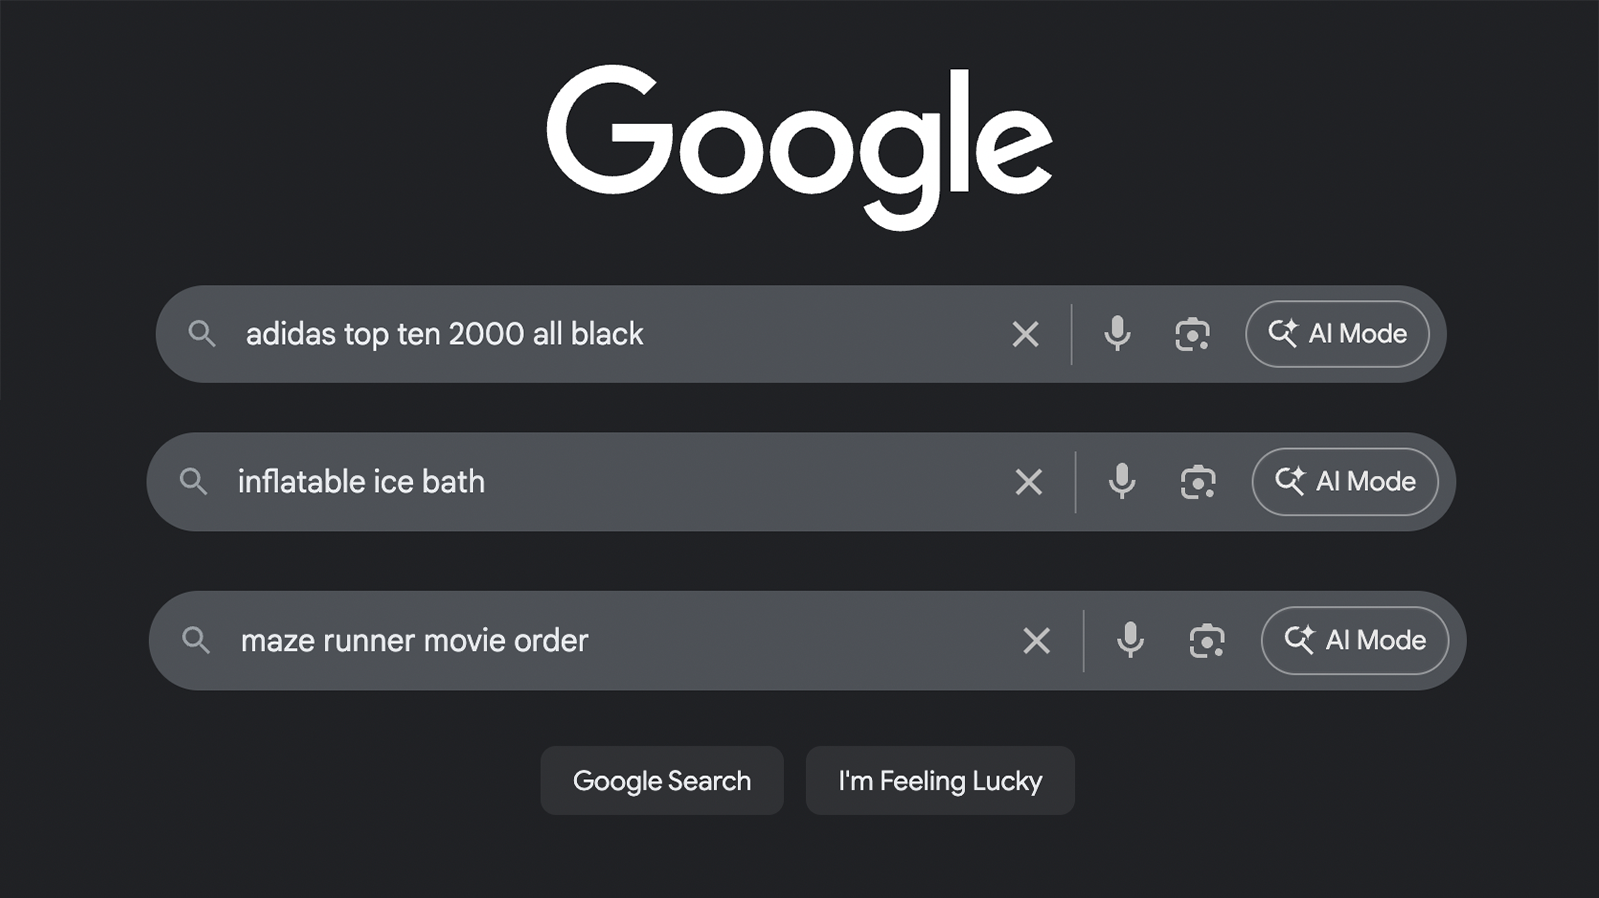1599x898 pixels.
Task: Search by image in maze runner bar
Action: (x=1207, y=640)
